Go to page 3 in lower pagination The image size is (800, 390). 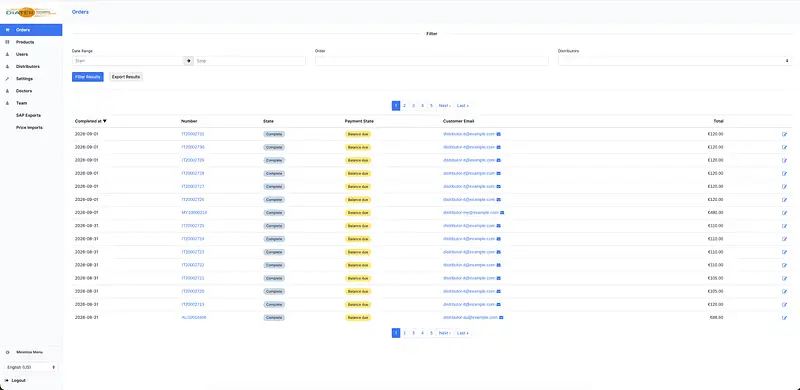[x=413, y=333]
